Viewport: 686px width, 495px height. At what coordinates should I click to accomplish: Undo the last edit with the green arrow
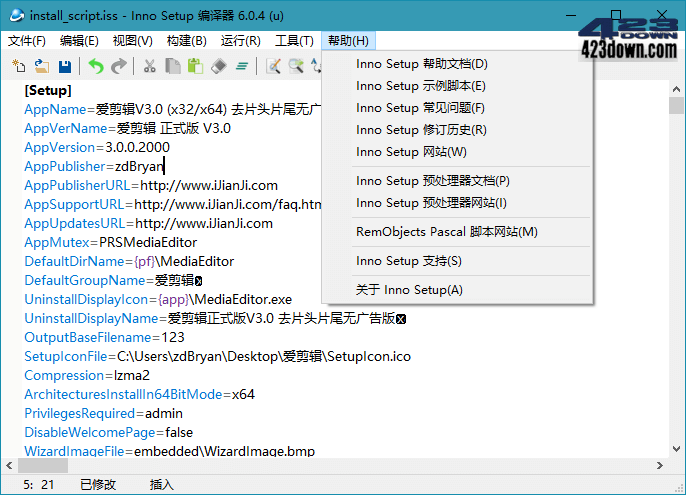click(x=96, y=66)
